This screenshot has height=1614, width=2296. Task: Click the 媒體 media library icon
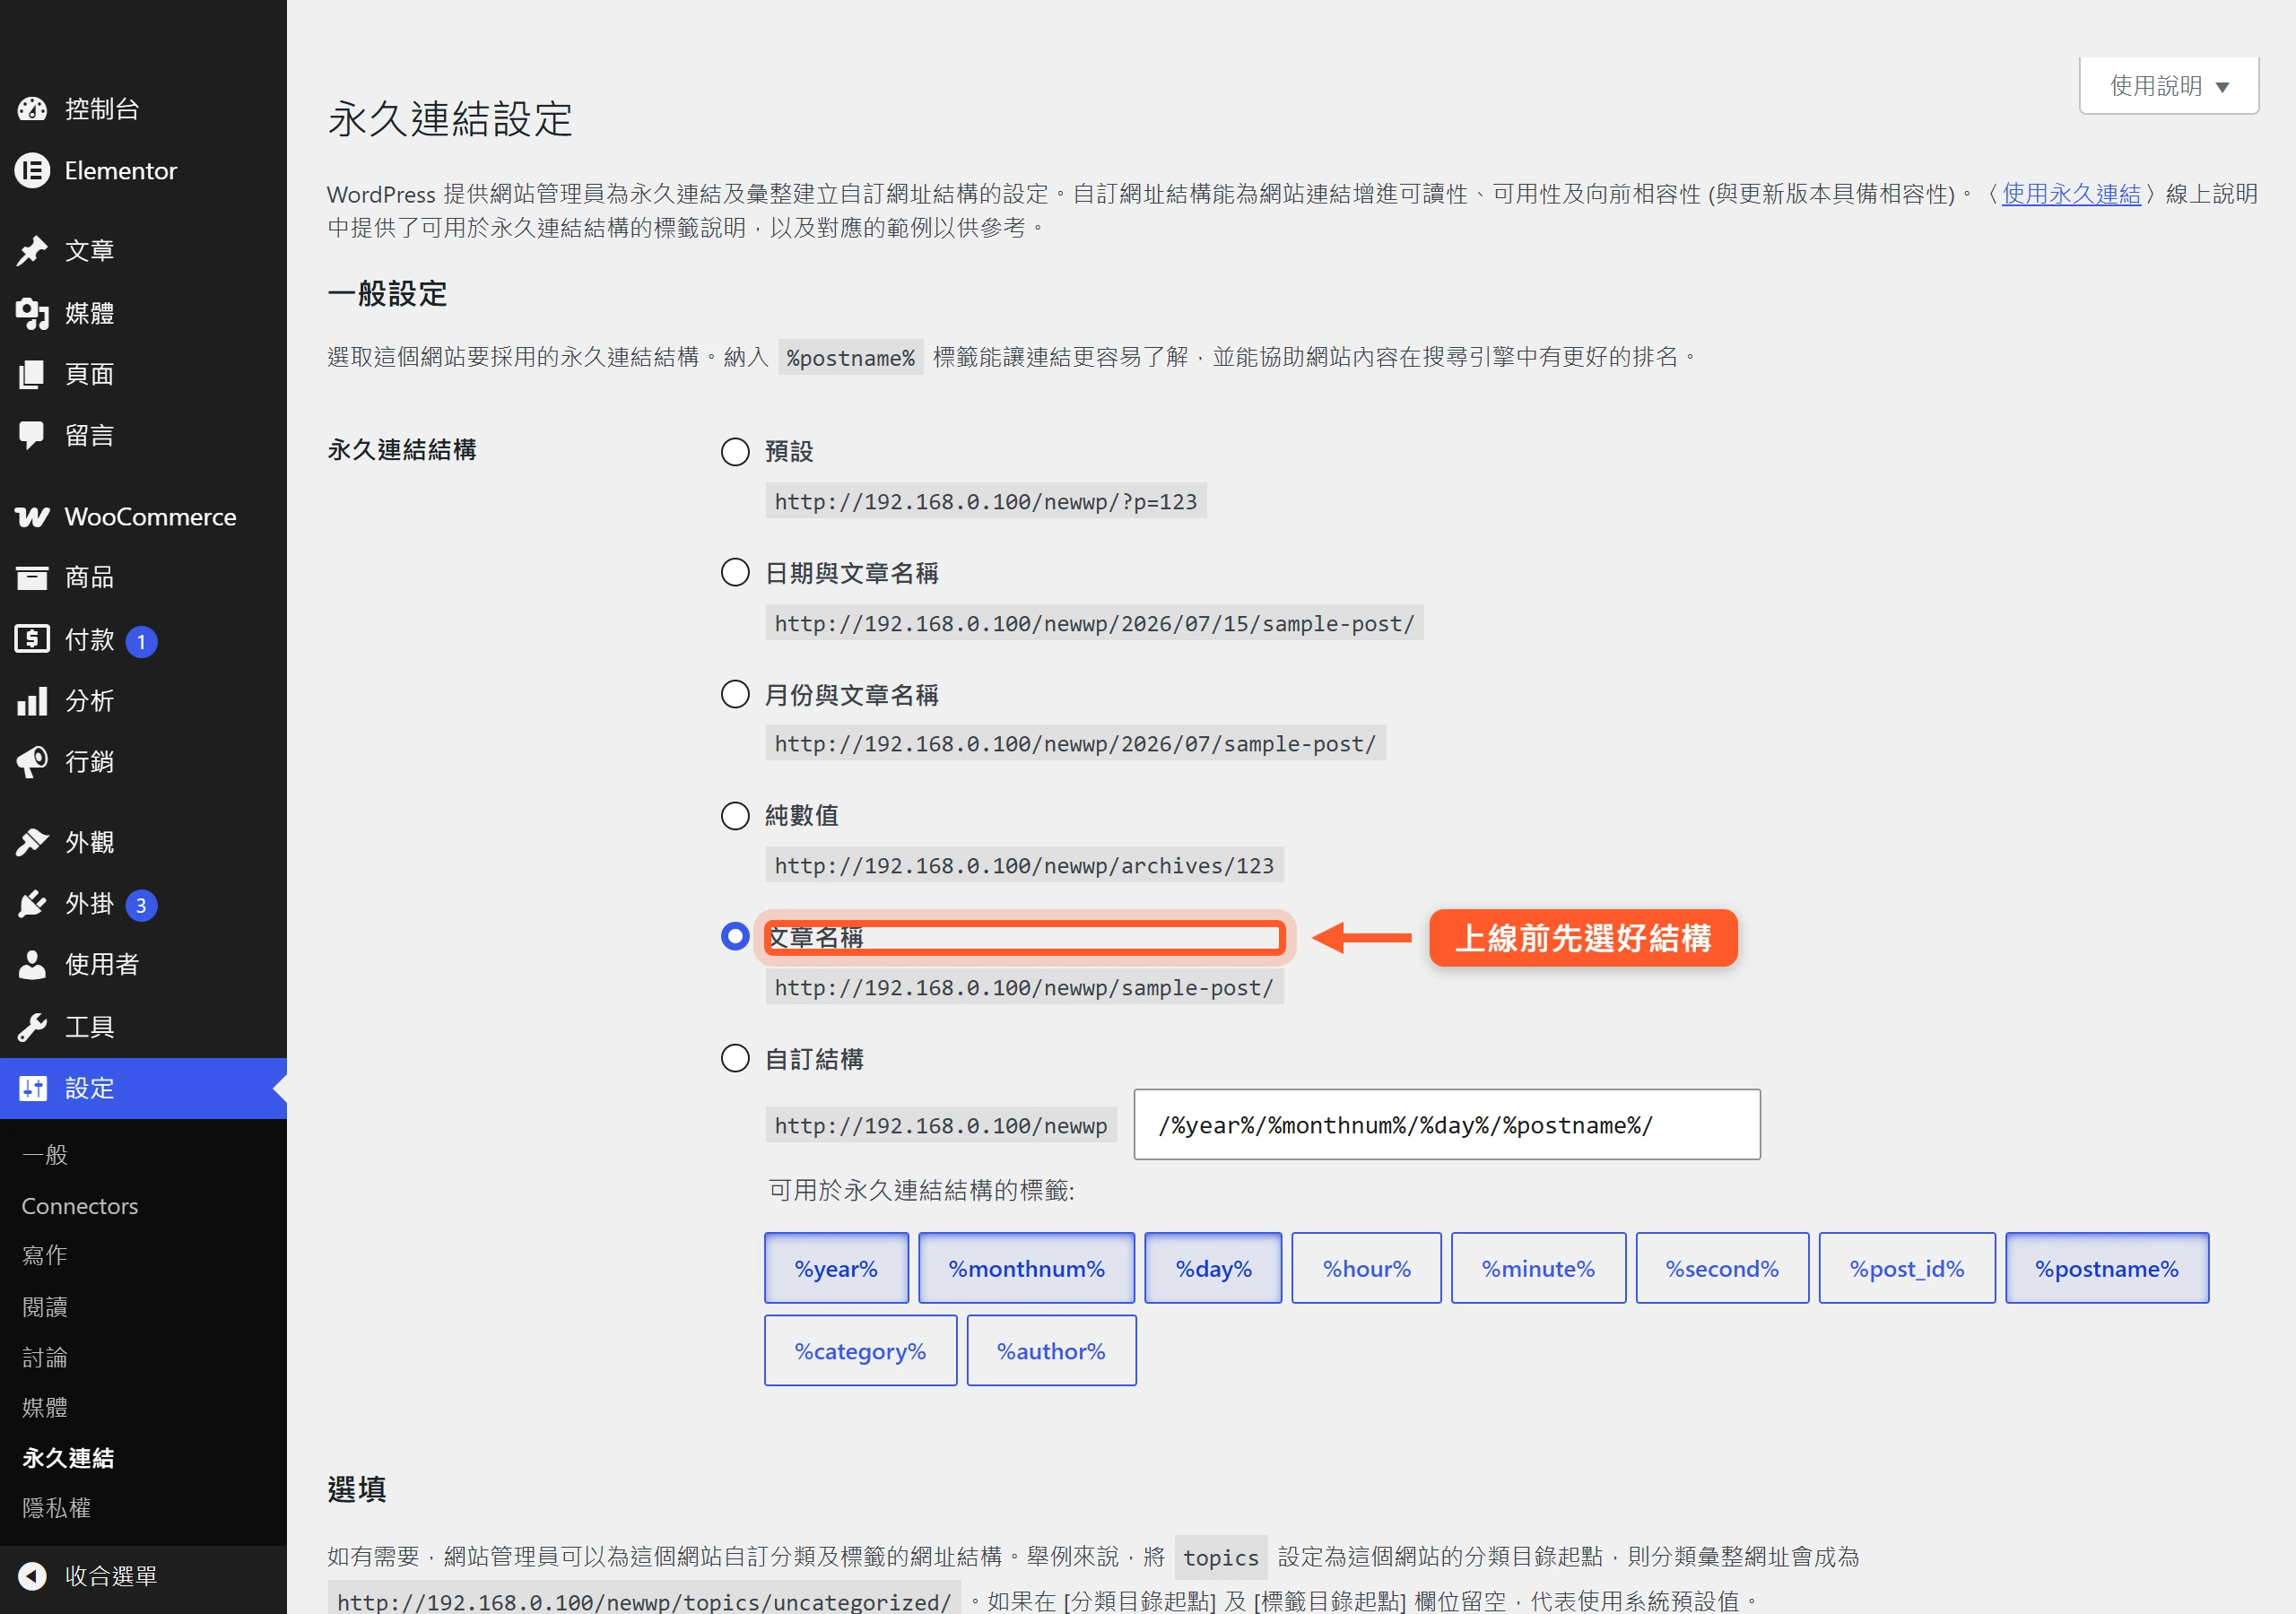point(32,313)
